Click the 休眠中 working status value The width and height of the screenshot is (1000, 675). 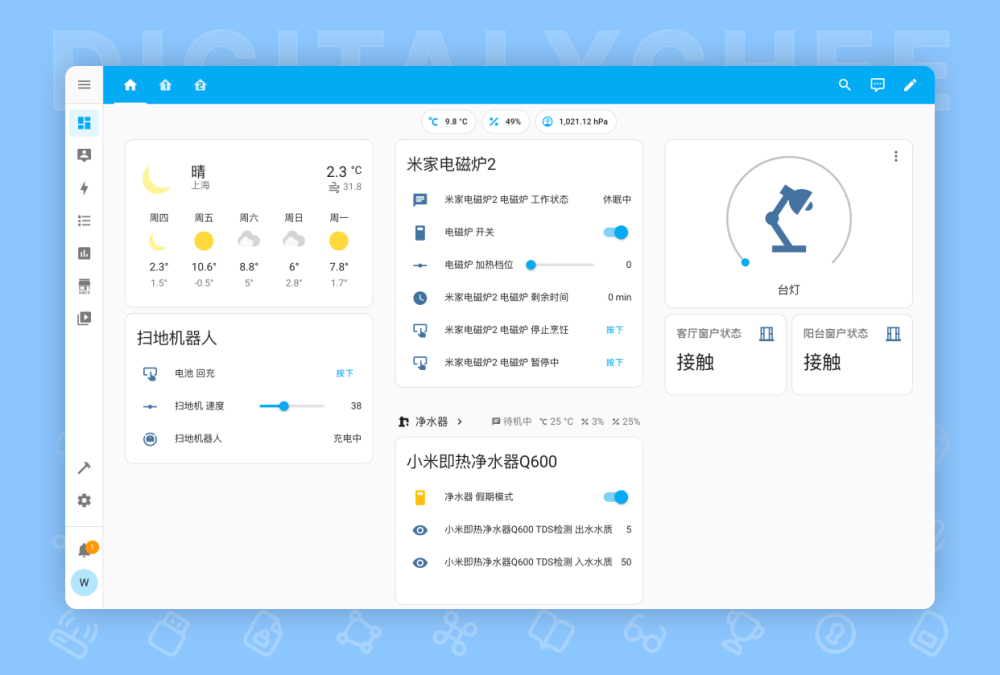click(x=617, y=200)
